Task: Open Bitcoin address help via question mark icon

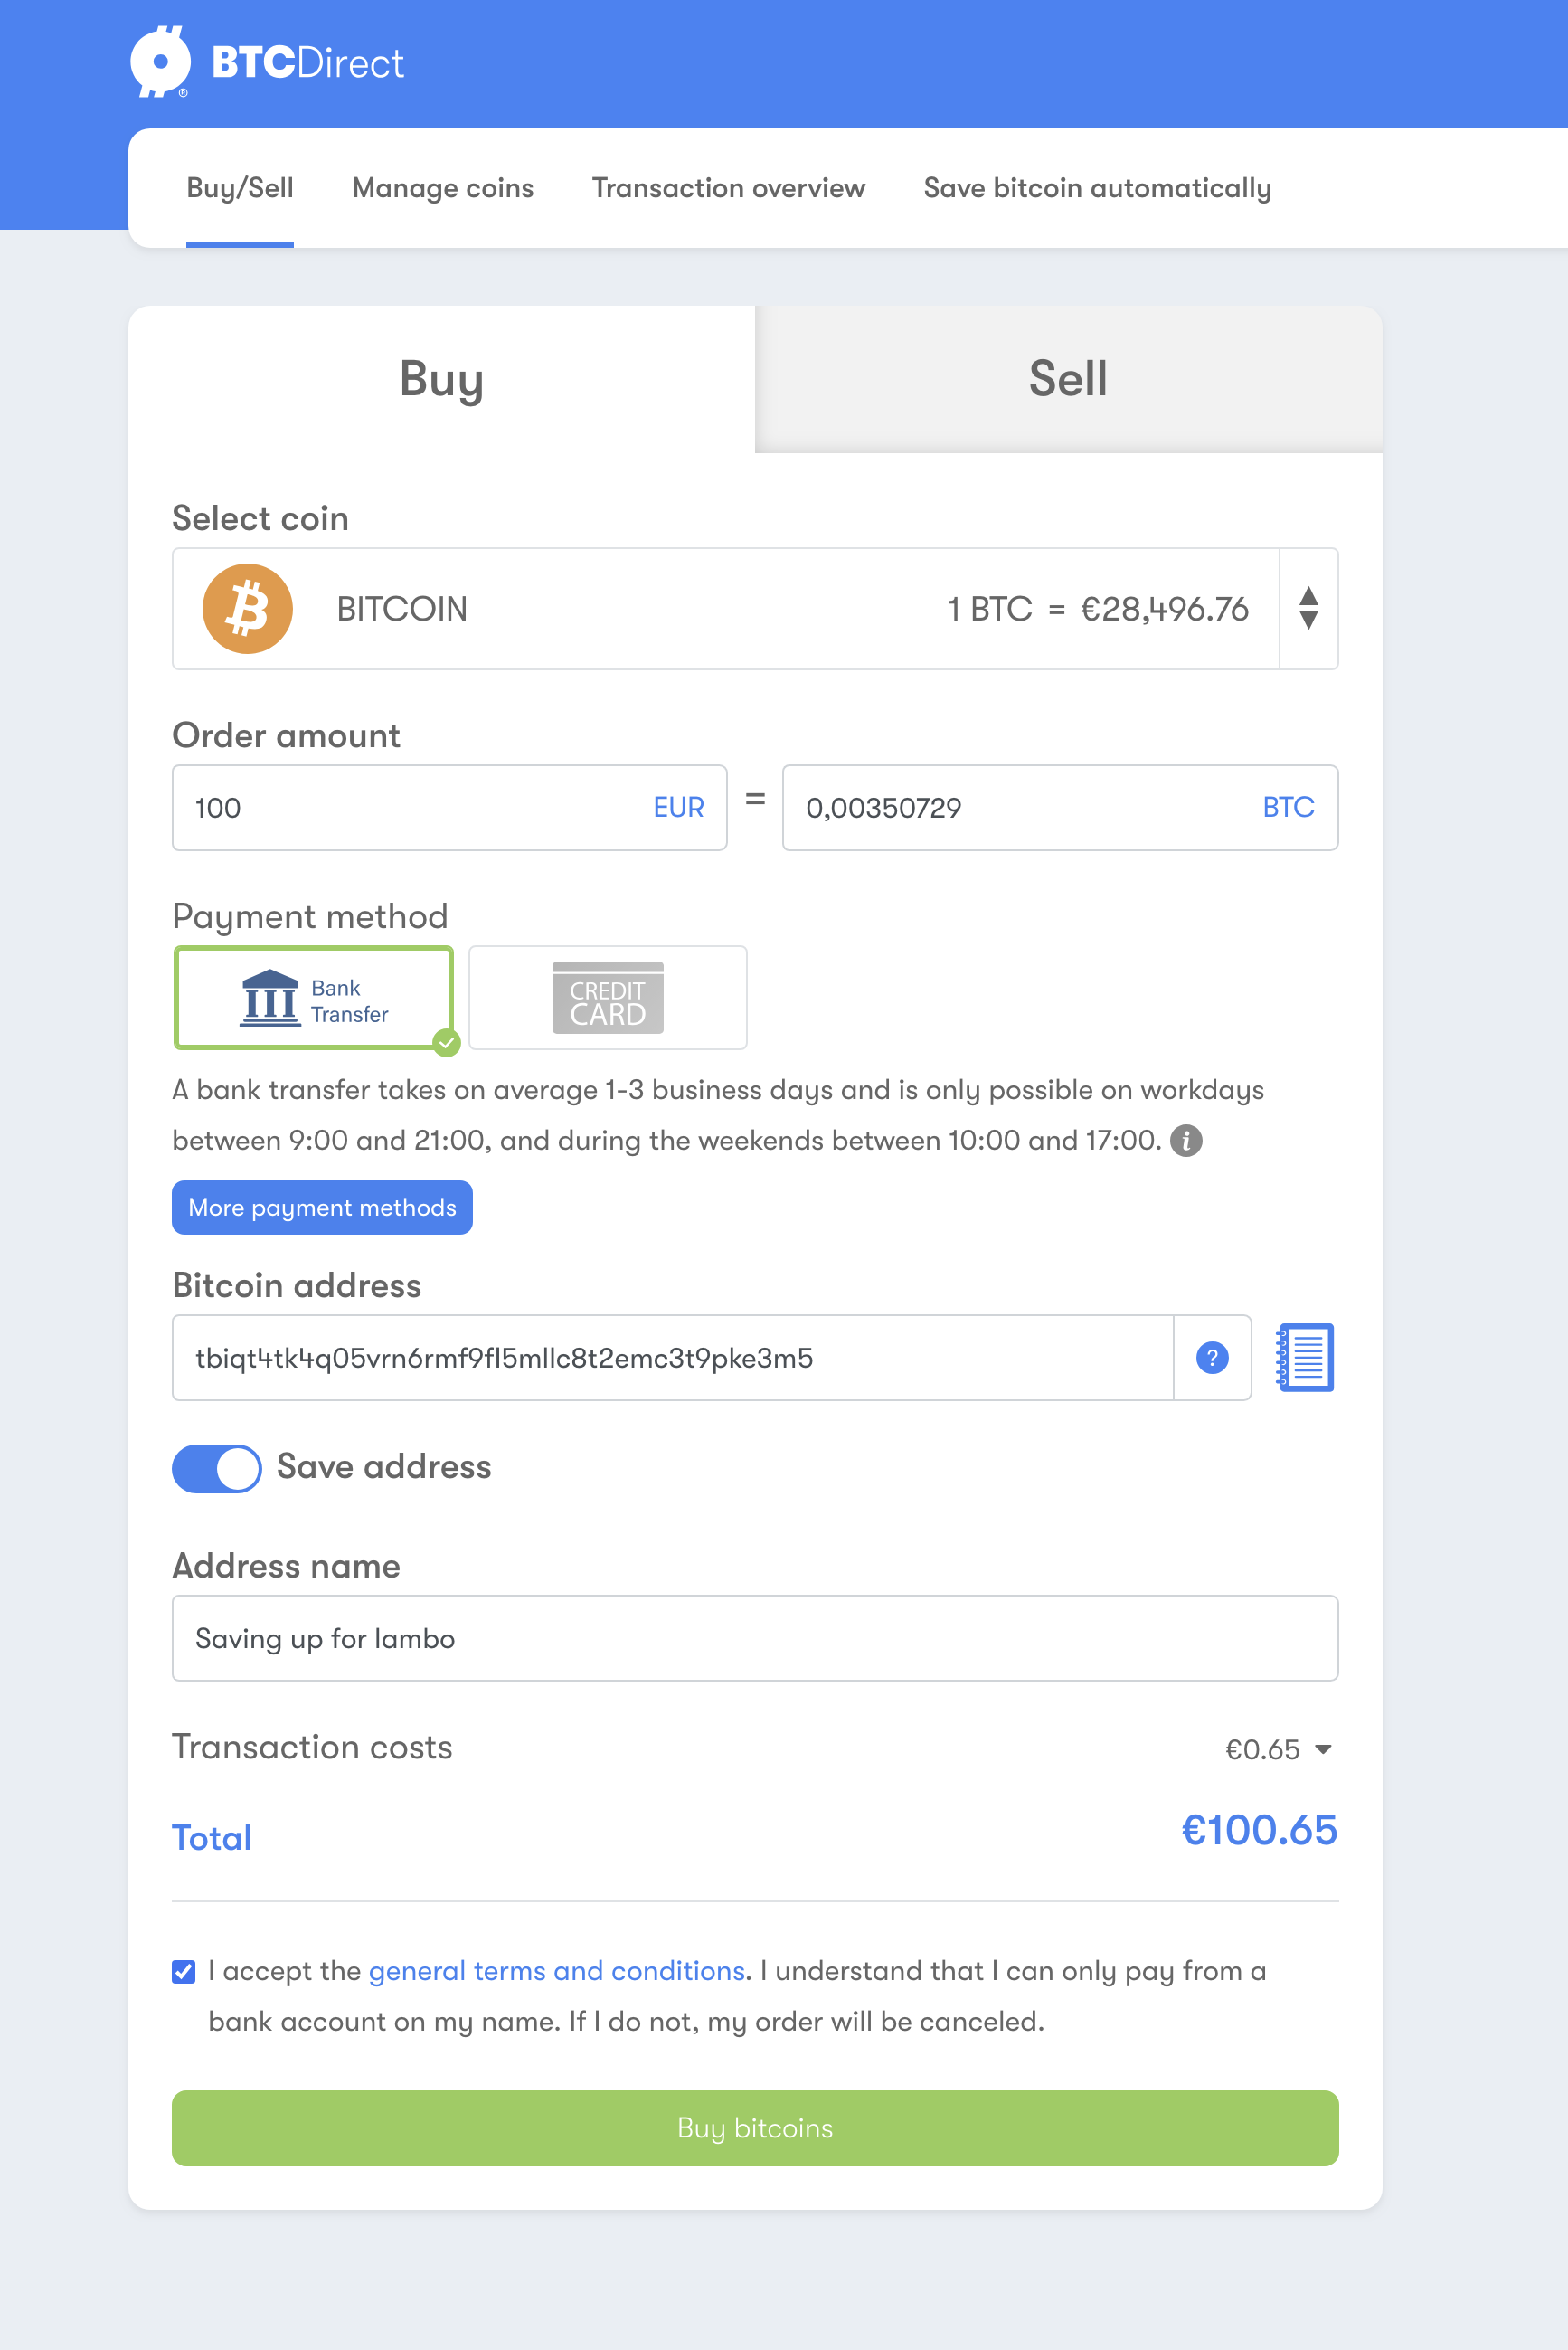Action: [1211, 1358]
